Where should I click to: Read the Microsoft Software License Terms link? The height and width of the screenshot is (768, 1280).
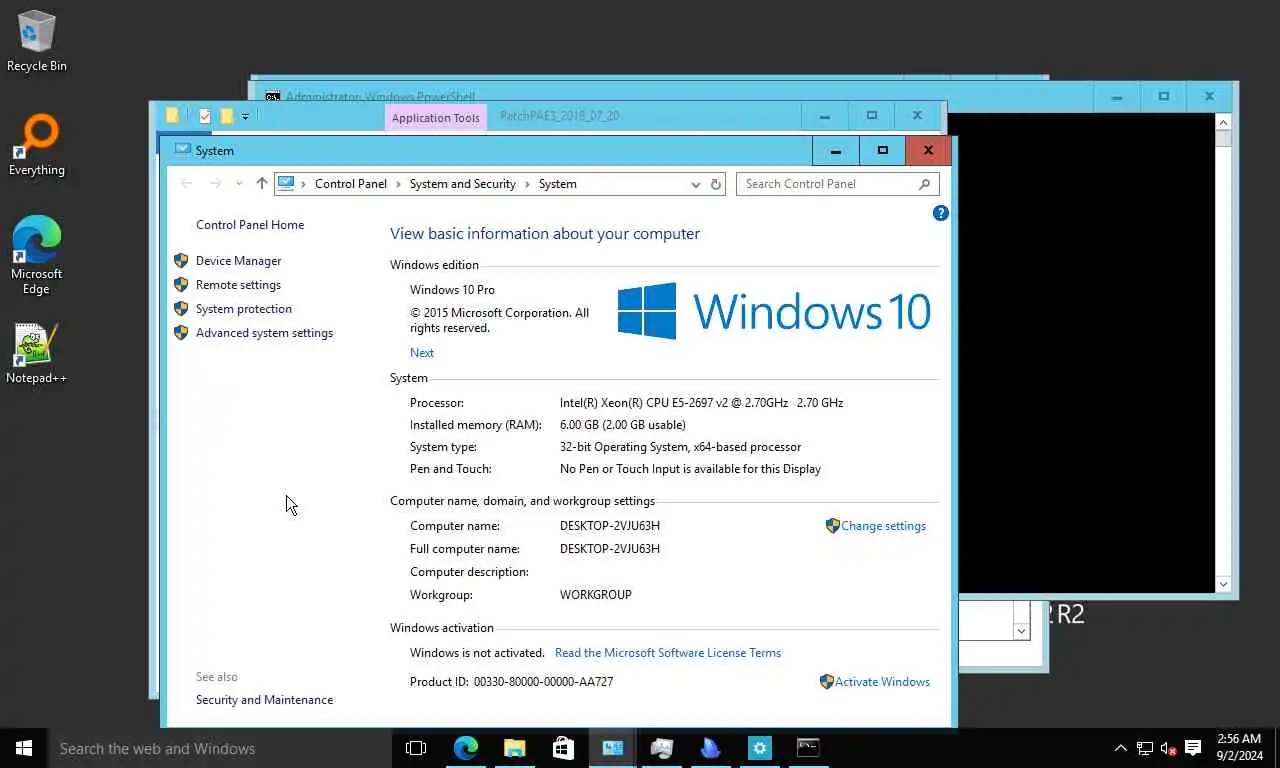pos(668,653)
